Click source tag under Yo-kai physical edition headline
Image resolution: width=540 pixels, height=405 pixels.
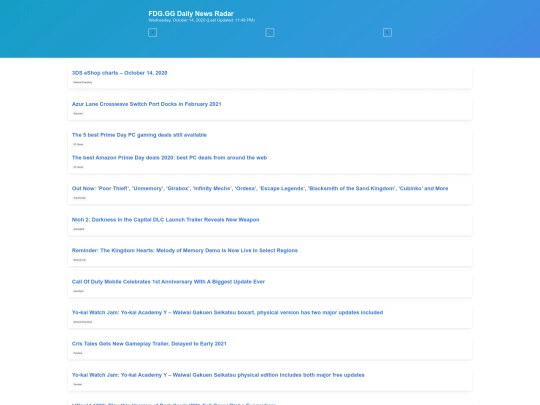pos(78,384)
